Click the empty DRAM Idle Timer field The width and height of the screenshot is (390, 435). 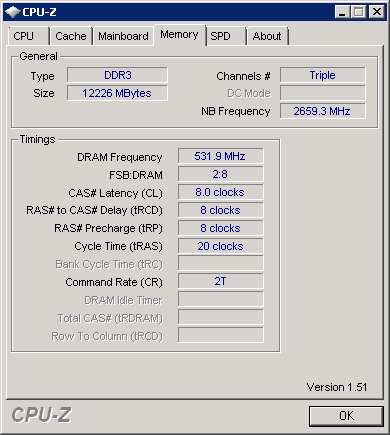[220, 299]
